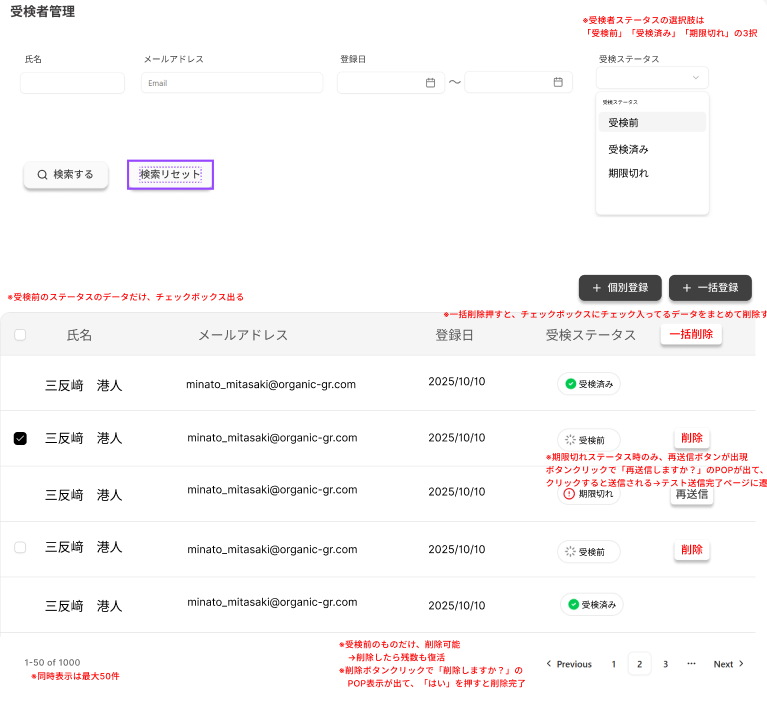The image size is (767, 710).
Task: Go to page 3 in pagination
Action: pos(665,664)
